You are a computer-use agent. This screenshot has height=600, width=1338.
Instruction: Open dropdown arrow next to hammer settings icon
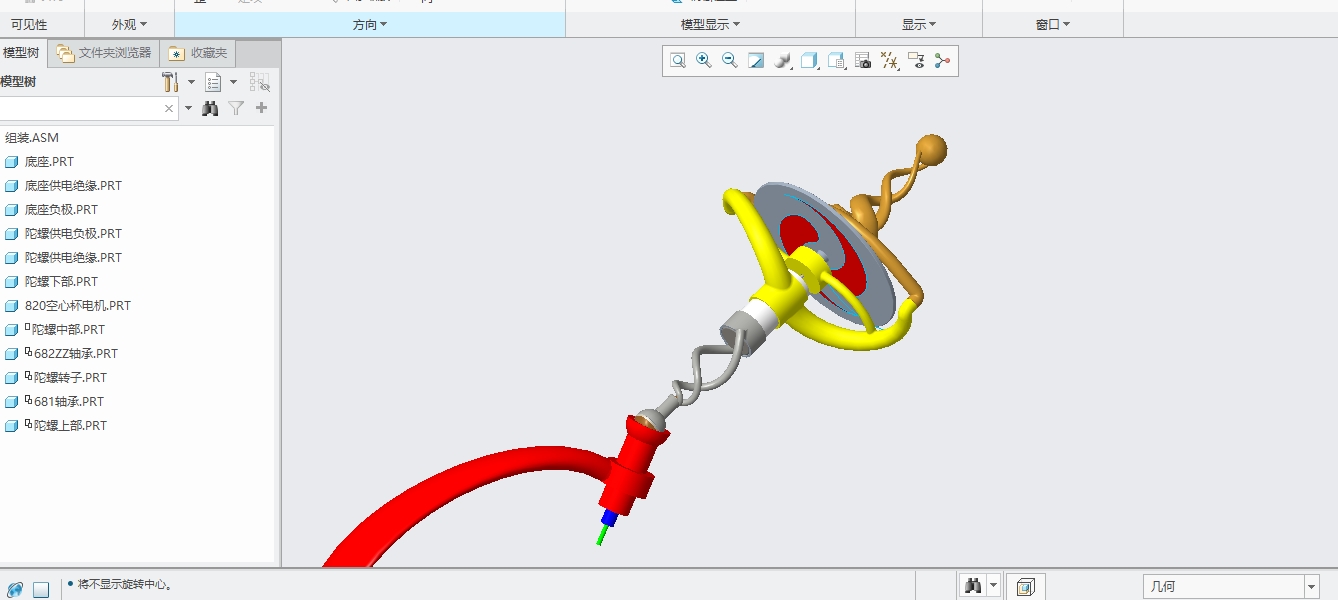coord(191,82)
